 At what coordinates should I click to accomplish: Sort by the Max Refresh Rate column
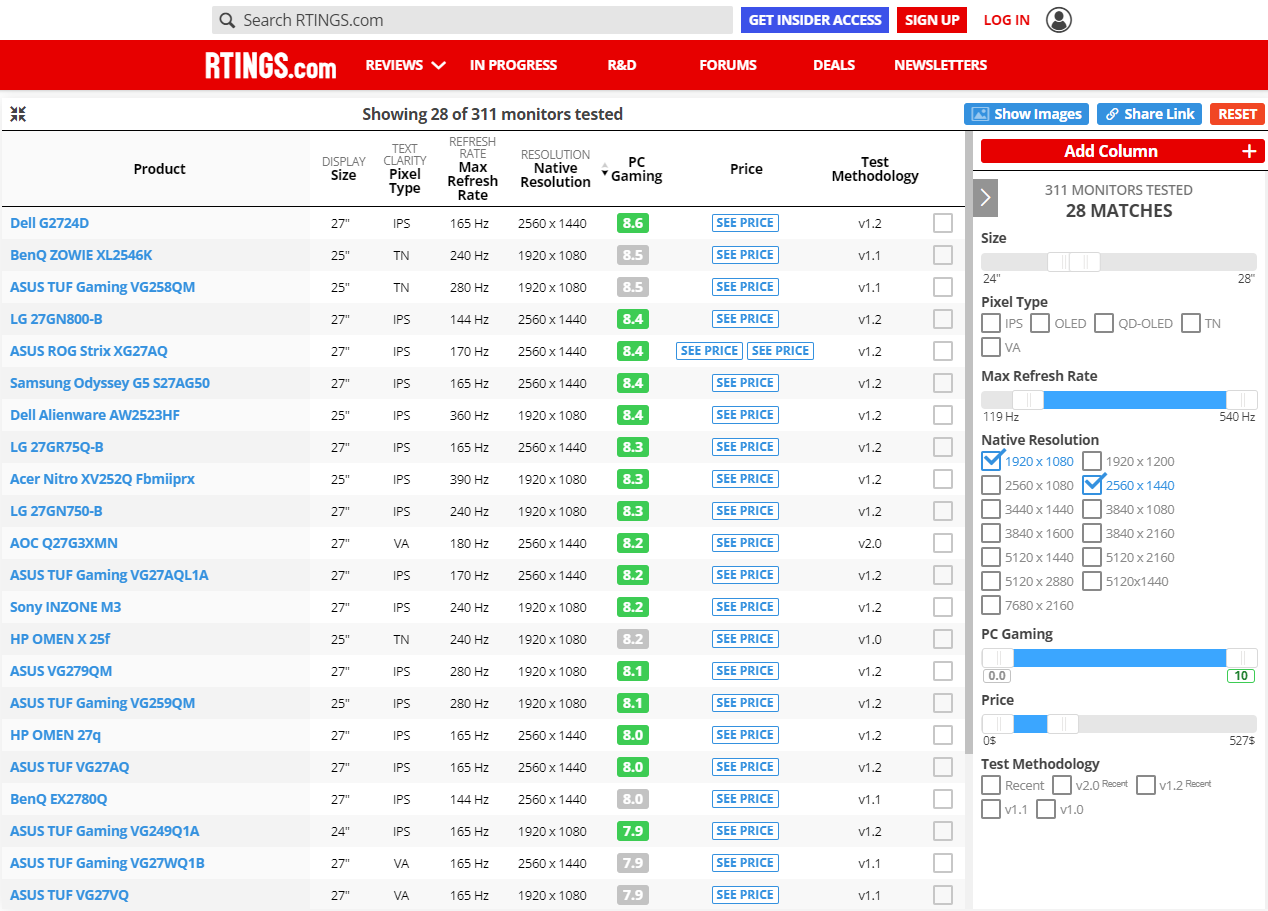point(472,168)
